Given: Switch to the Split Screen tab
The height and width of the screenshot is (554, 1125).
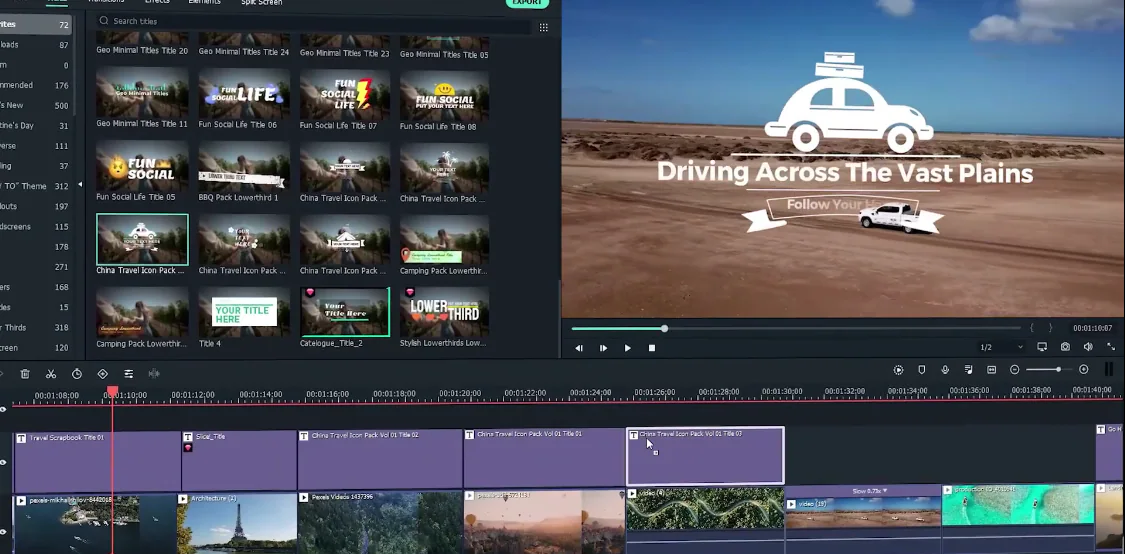Looking at the screenshot, I should tap(262, 3).
